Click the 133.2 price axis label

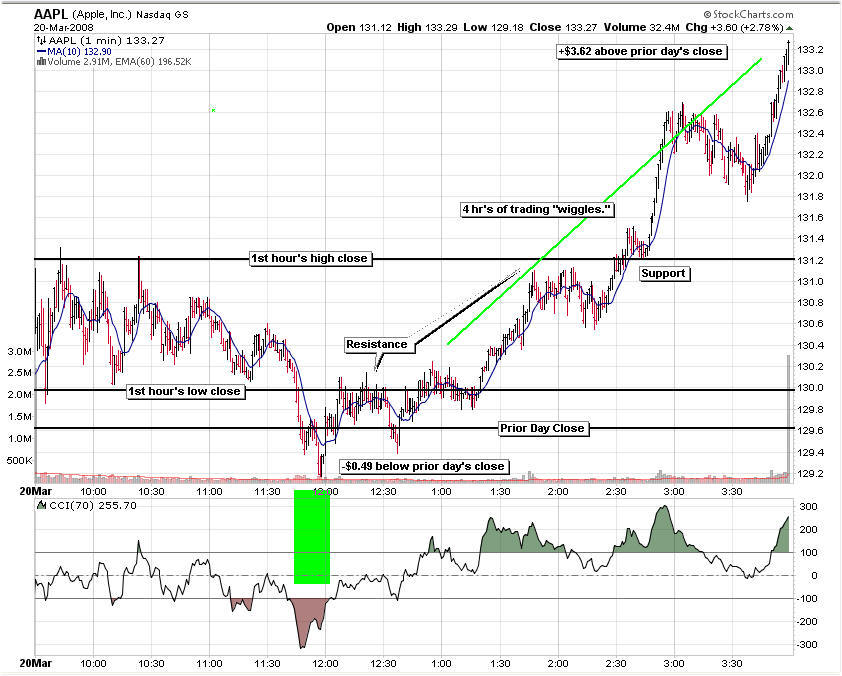[810, 49]
